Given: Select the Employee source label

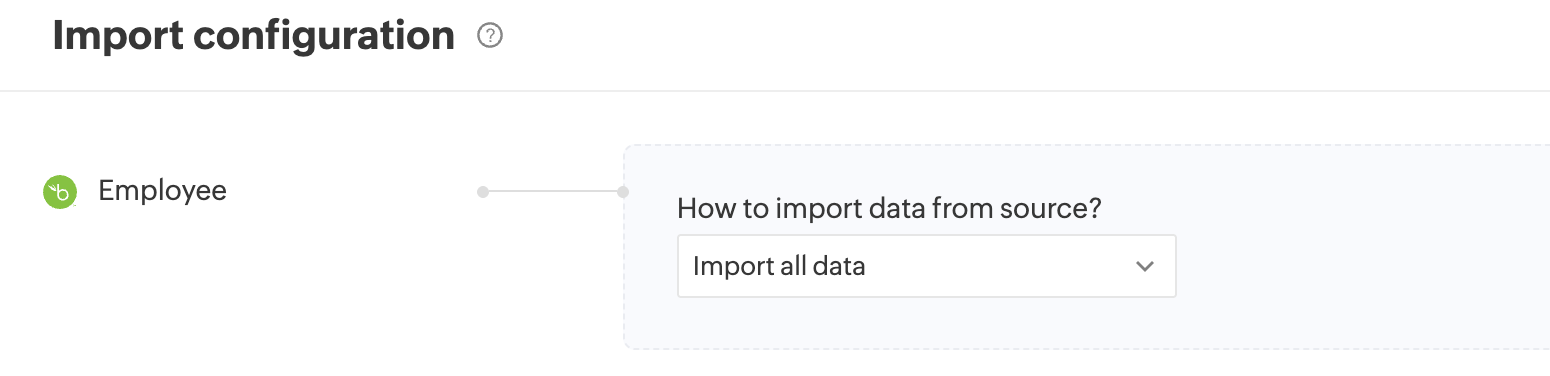Looking at the screenshot, I should 162,190.
